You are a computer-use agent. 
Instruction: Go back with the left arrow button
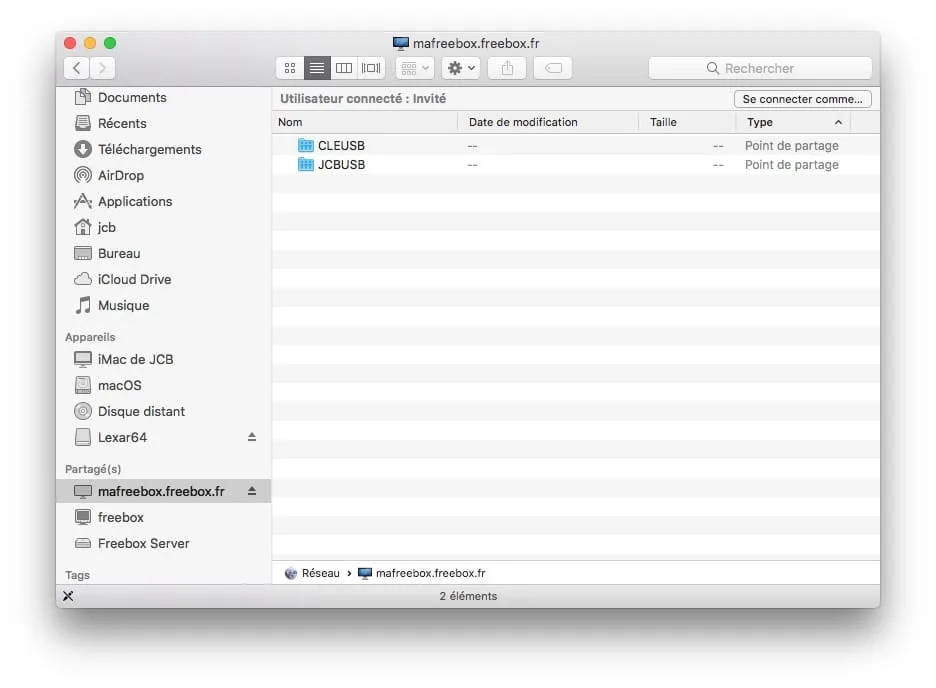76,68
